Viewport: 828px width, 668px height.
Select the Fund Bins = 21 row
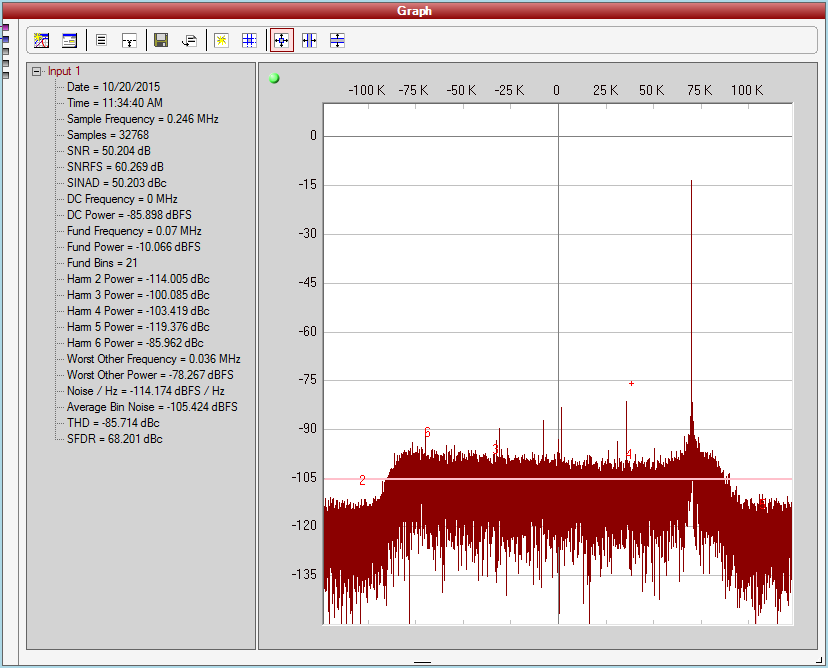(x=102, y=262)
